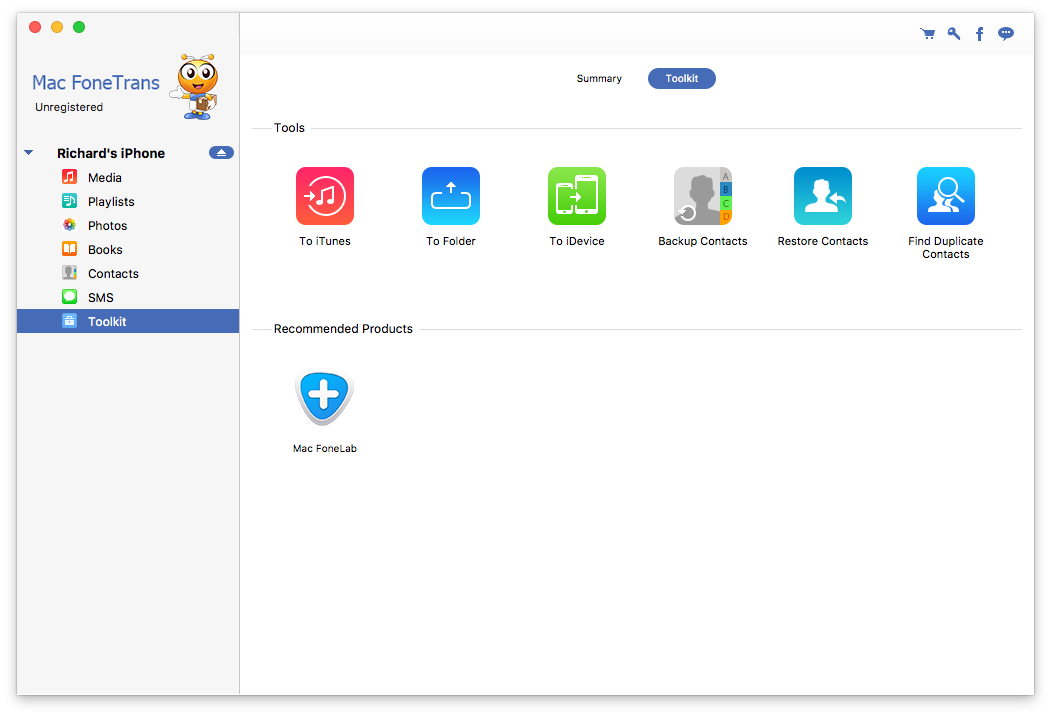This screenshot has height=716, width=1051.
Task: Click the Mac FoneTrans title text
Action: (x=96, y=82)
